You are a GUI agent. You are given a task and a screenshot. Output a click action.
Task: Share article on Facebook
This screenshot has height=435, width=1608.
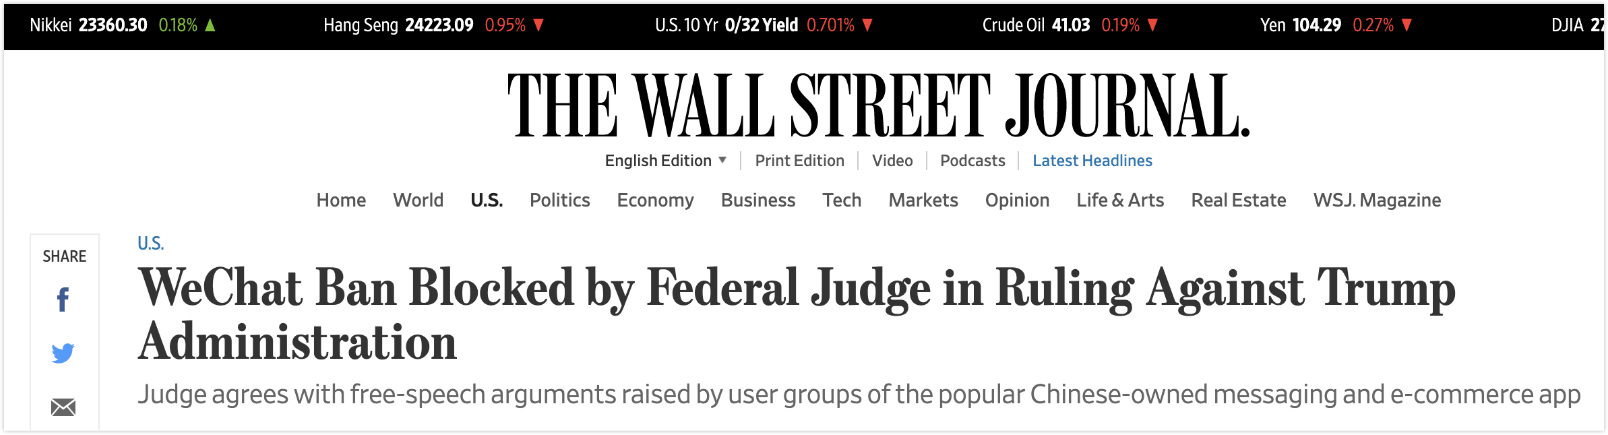click(63, 300)
